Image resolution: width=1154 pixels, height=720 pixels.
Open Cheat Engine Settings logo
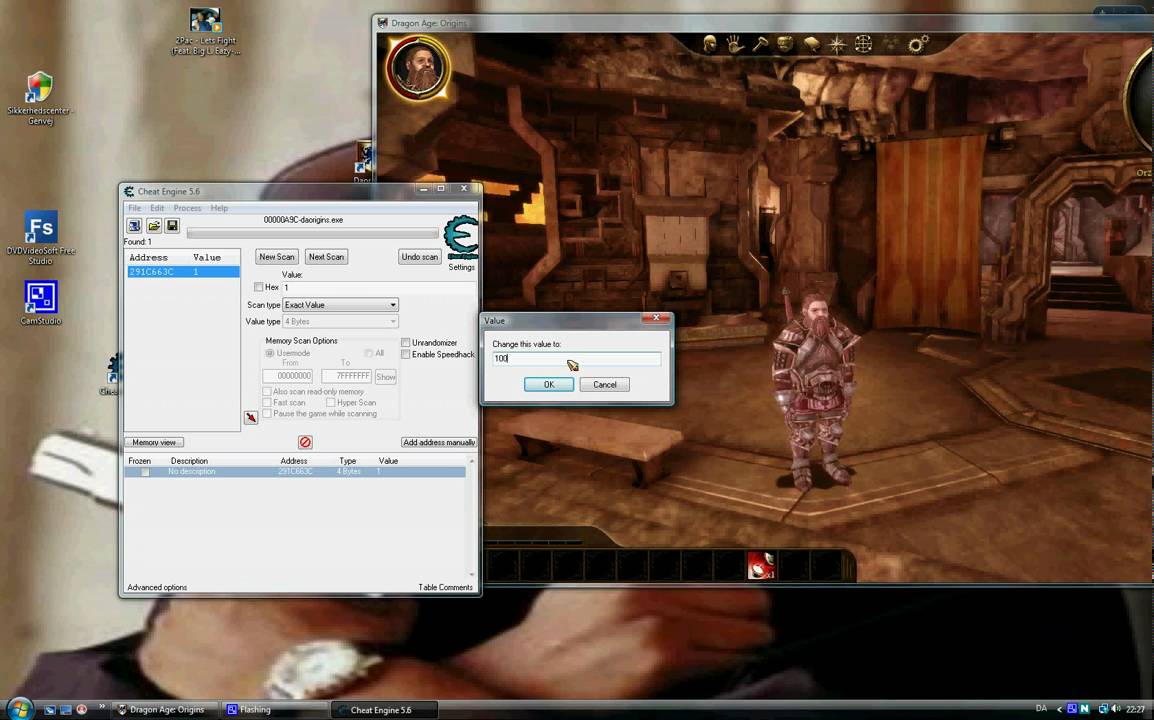pyautogui.click(x=461, y=237)
